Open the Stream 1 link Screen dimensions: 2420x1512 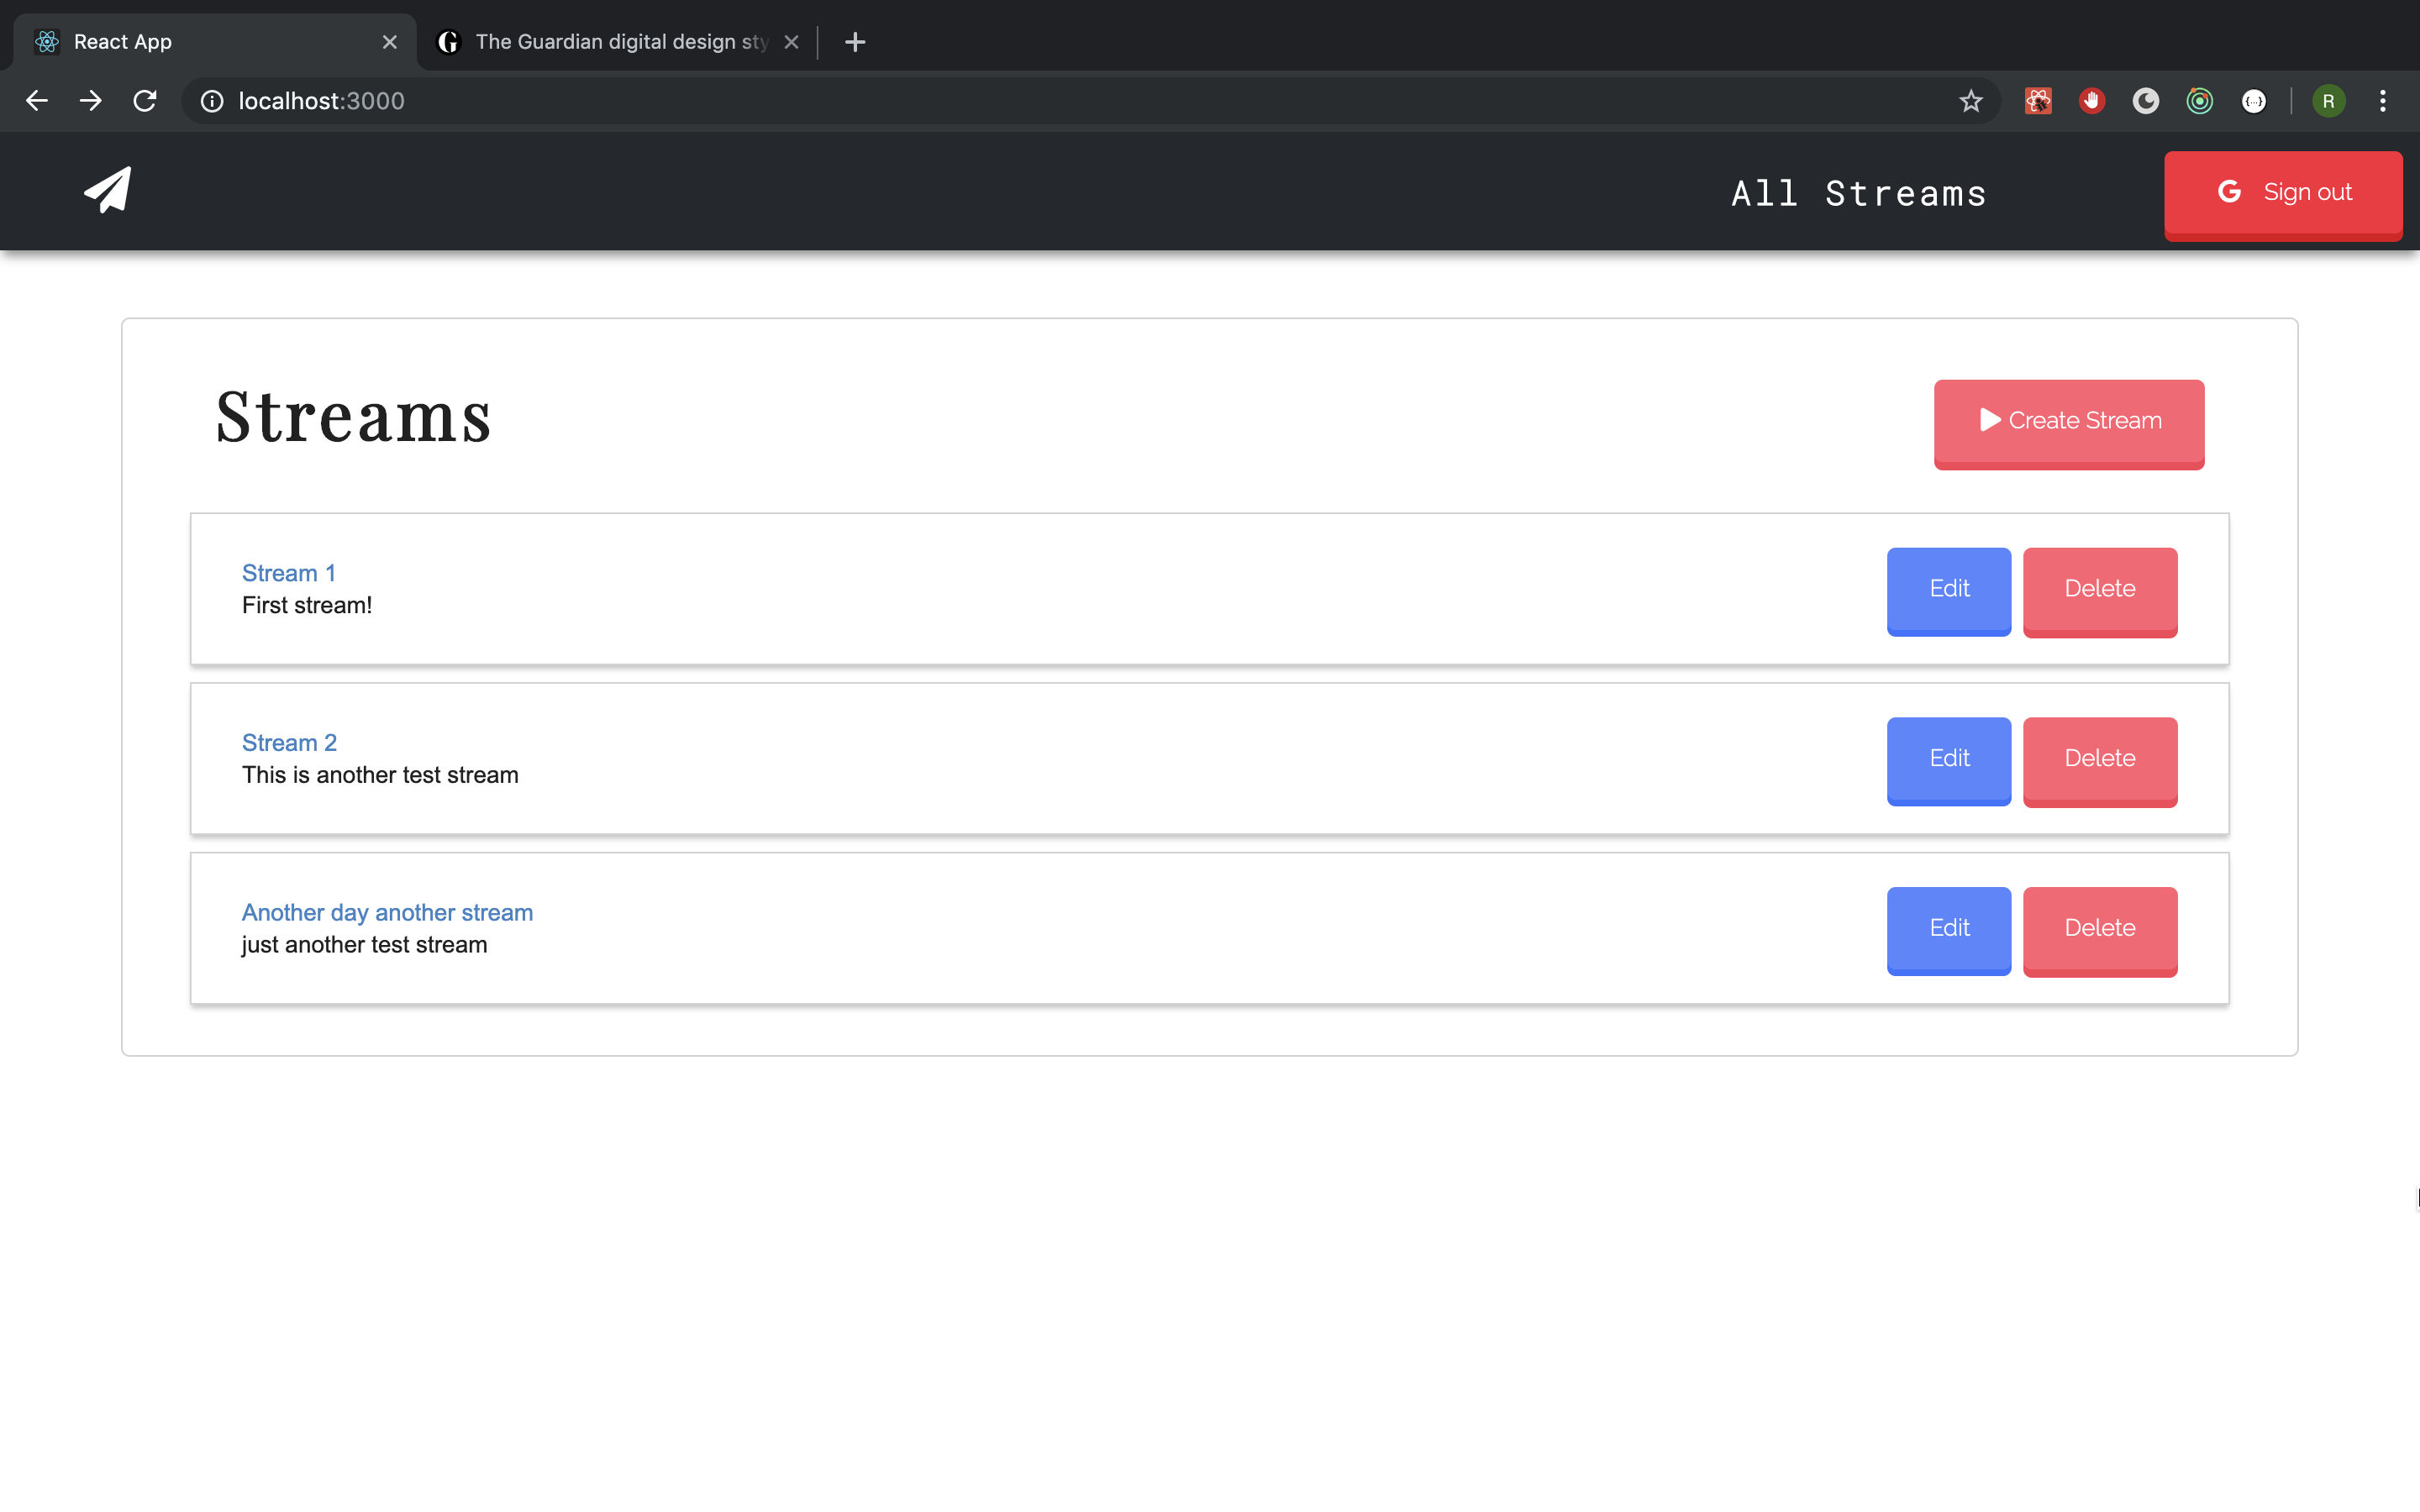289,573
